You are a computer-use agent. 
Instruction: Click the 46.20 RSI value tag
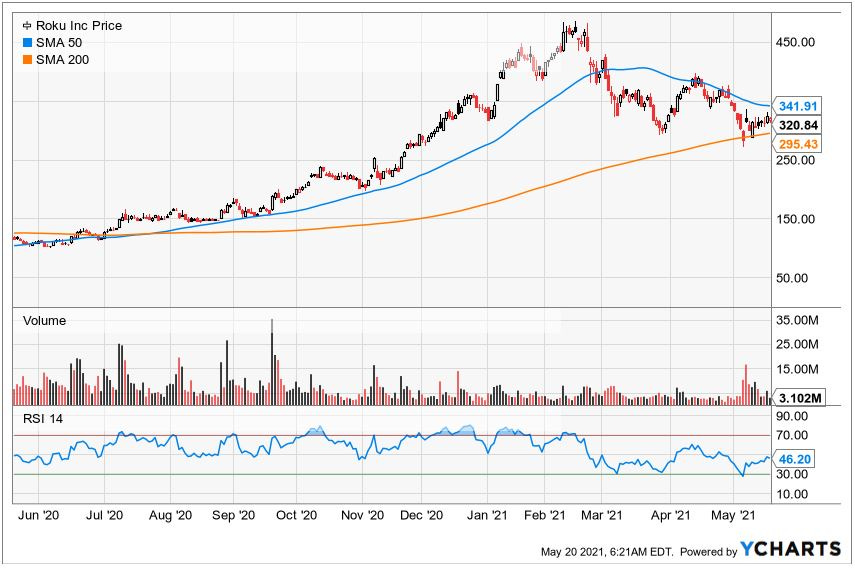pos(794,460)
